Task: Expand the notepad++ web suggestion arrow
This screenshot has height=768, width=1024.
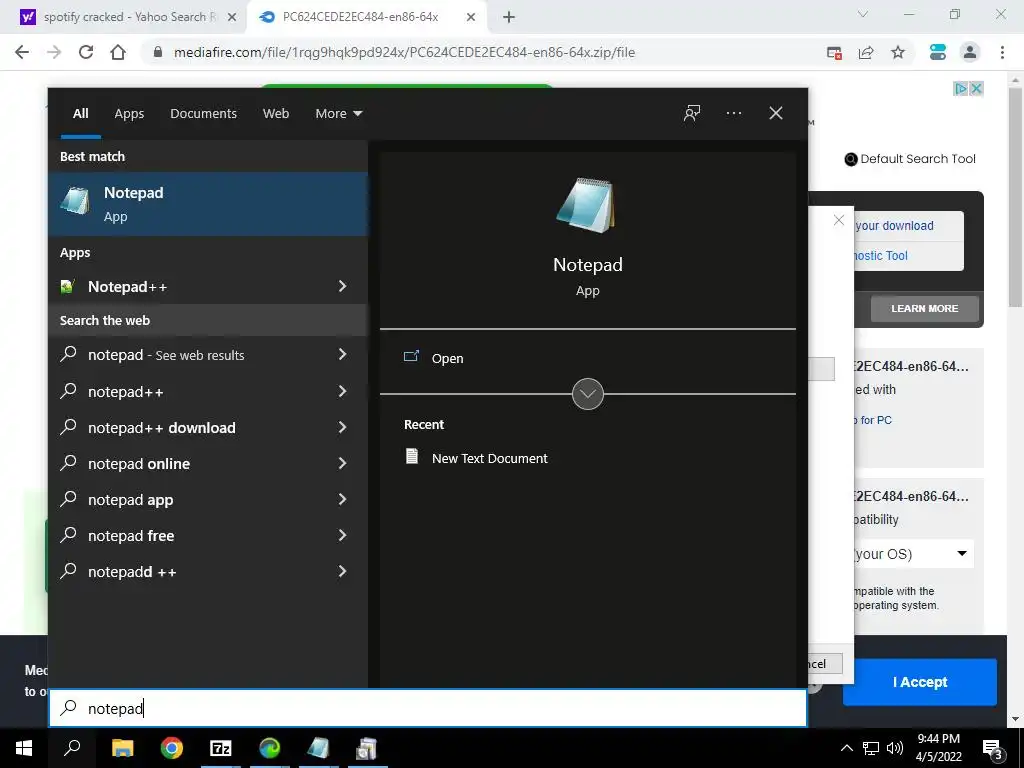Action: pyautogui.click(x=342, y=391)
